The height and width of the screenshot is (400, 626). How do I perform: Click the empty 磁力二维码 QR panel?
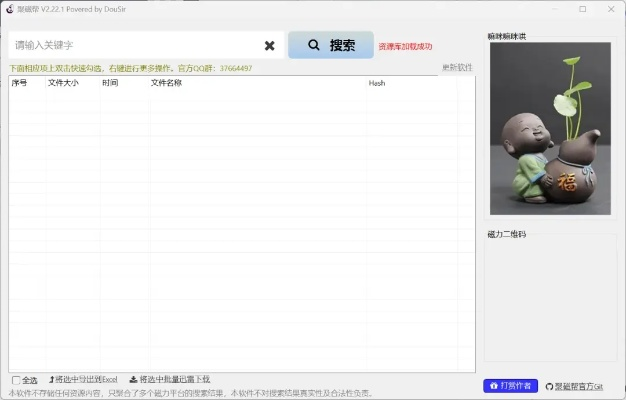550,300
